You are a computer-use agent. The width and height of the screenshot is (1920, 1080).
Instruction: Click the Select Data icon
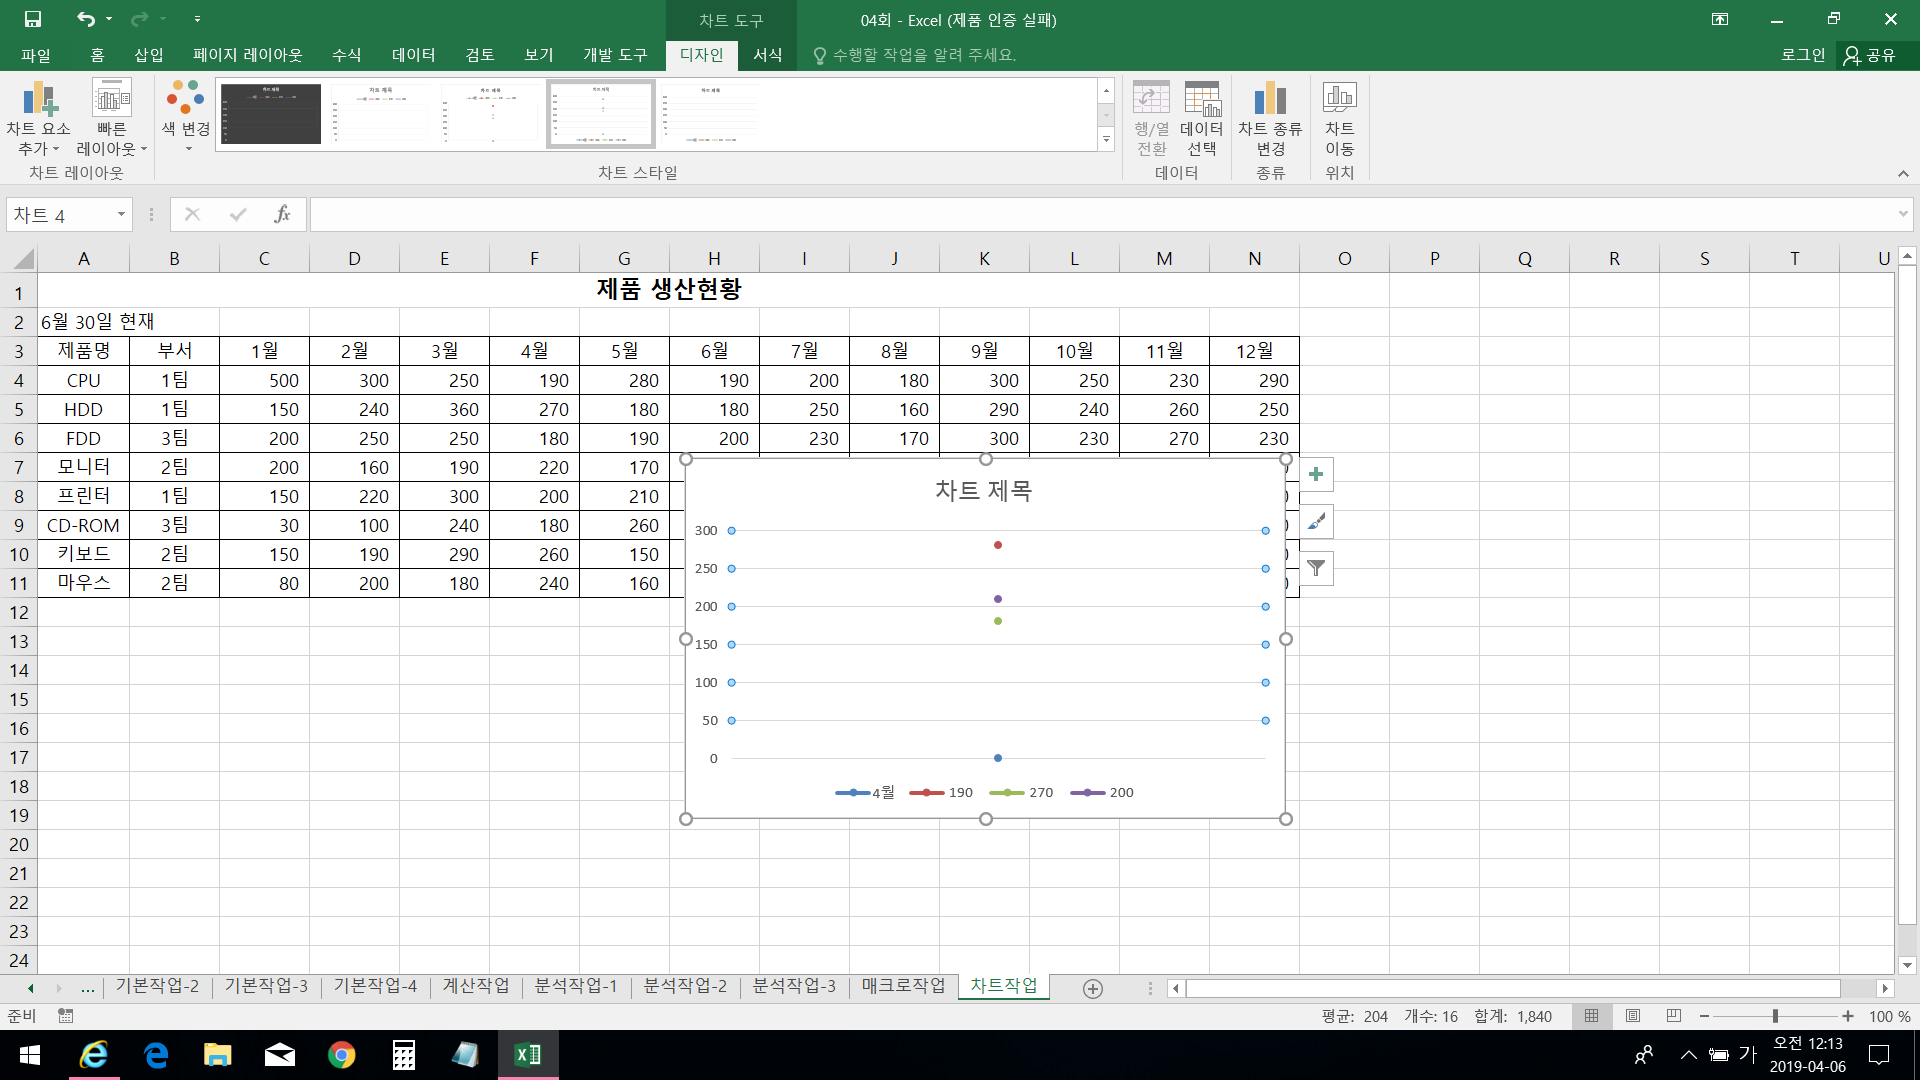(1201, 100)
